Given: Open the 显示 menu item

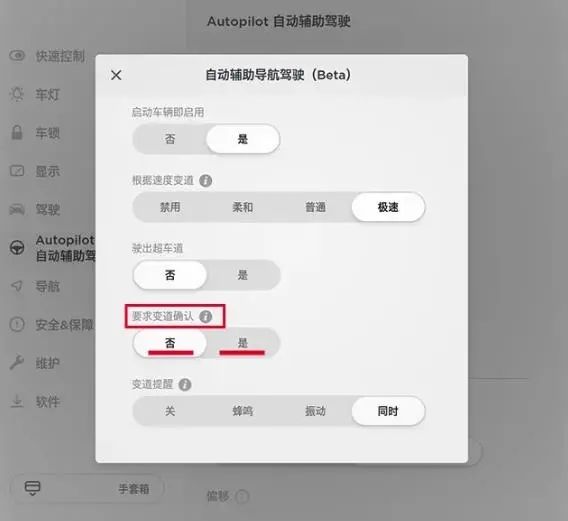Looking at the screenshot, I should click(47, 171).
